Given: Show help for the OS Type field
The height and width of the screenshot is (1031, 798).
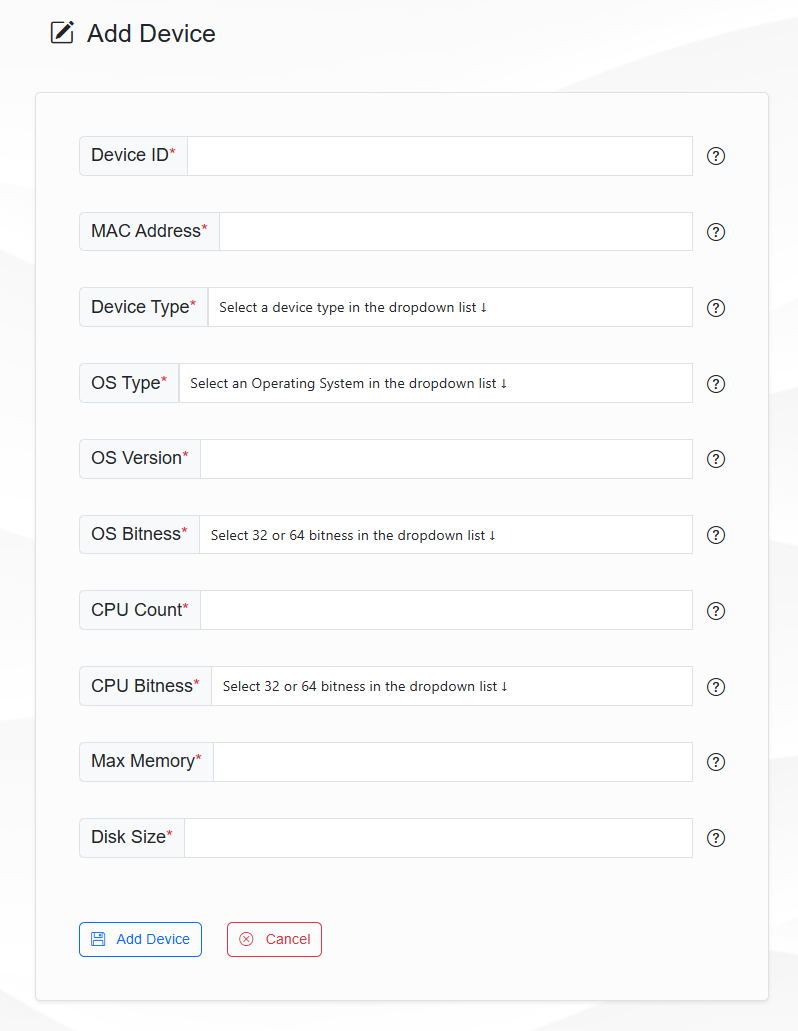Looking at the screenshot, I should (x=716, y=384).
